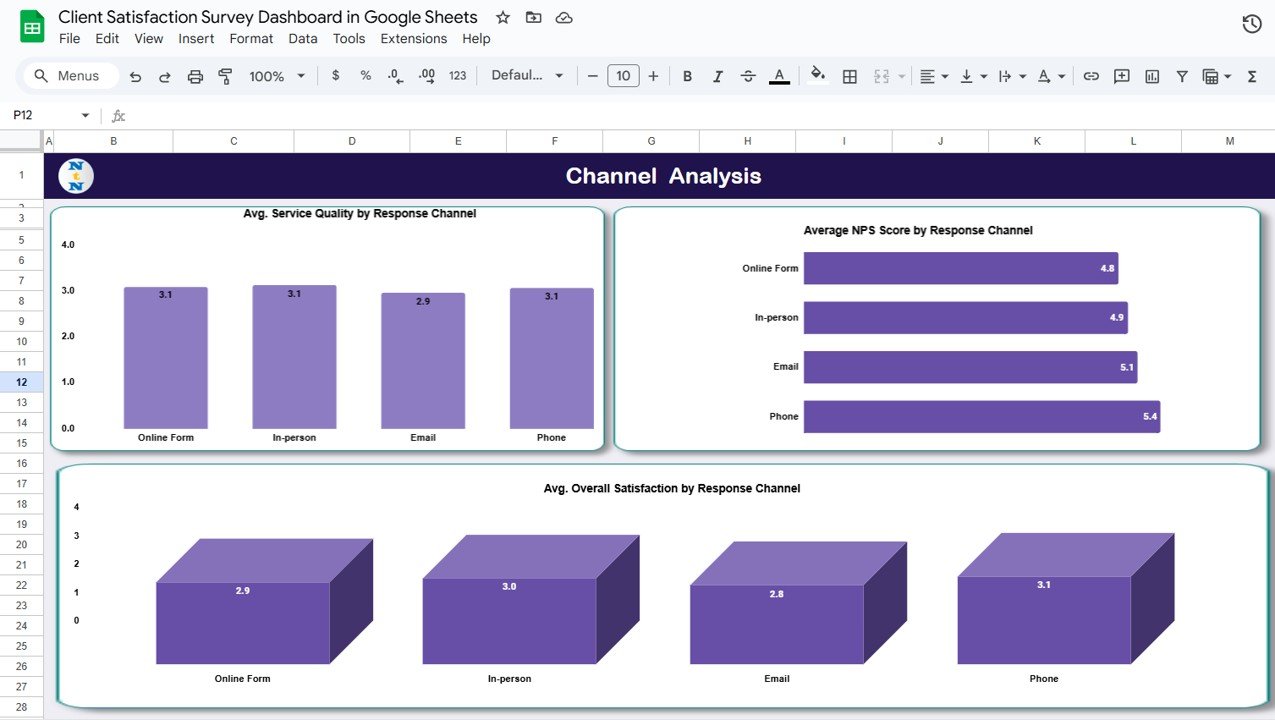Click the print icon
Screen dimensions: 1275x720
tap(196, 76)
